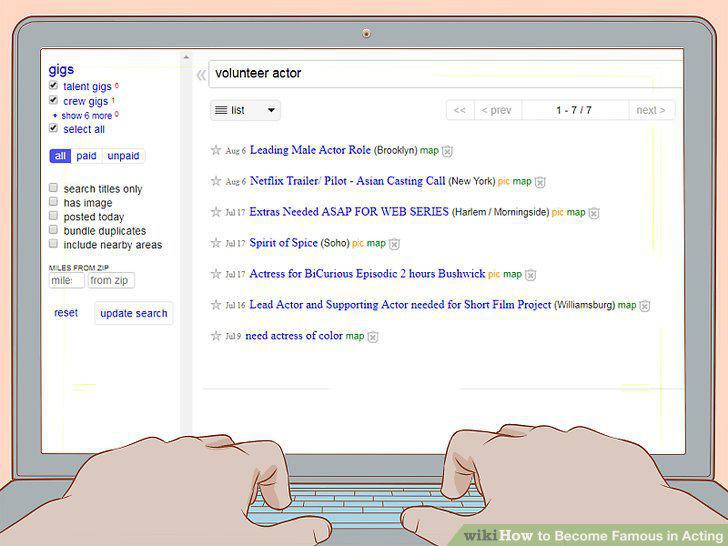Hide the Lead Actor Short Film posting
728x546 pixels.
[x=644, y=306]
